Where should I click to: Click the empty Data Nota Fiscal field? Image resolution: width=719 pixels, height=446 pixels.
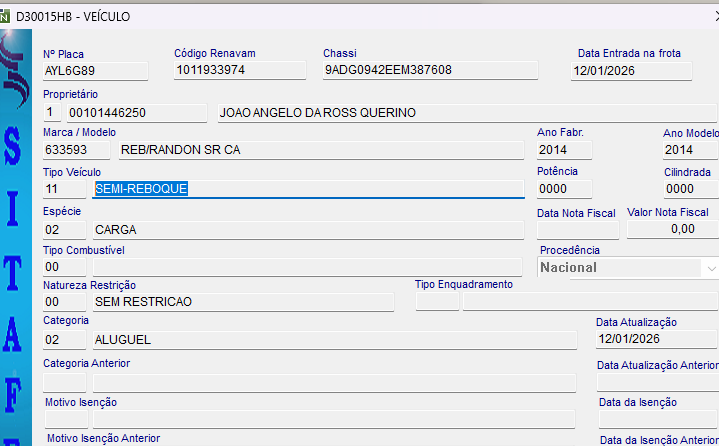click(577, 229)
